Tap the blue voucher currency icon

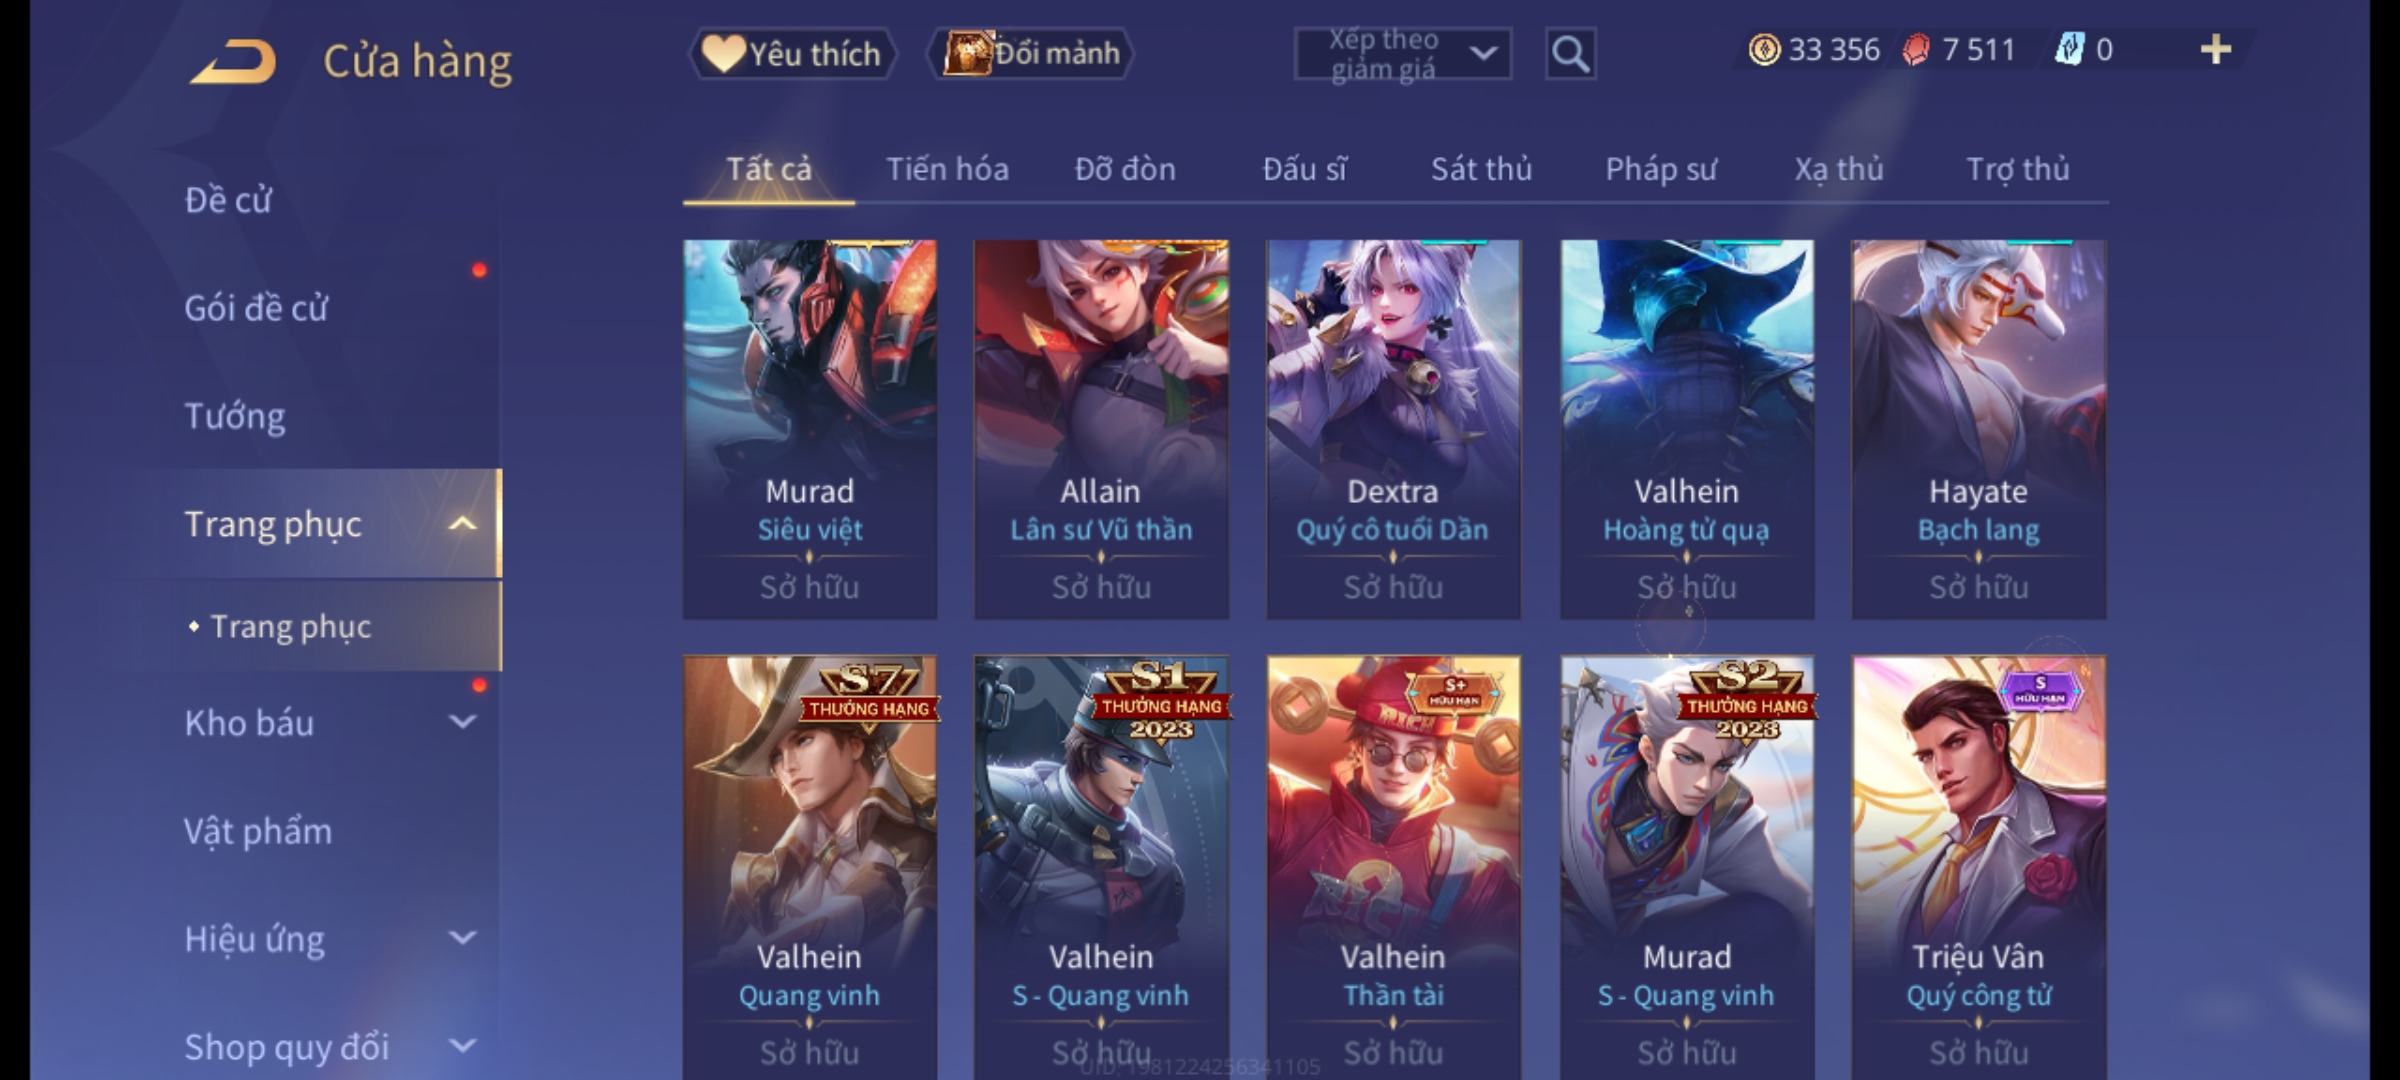tap(2070, 50)
